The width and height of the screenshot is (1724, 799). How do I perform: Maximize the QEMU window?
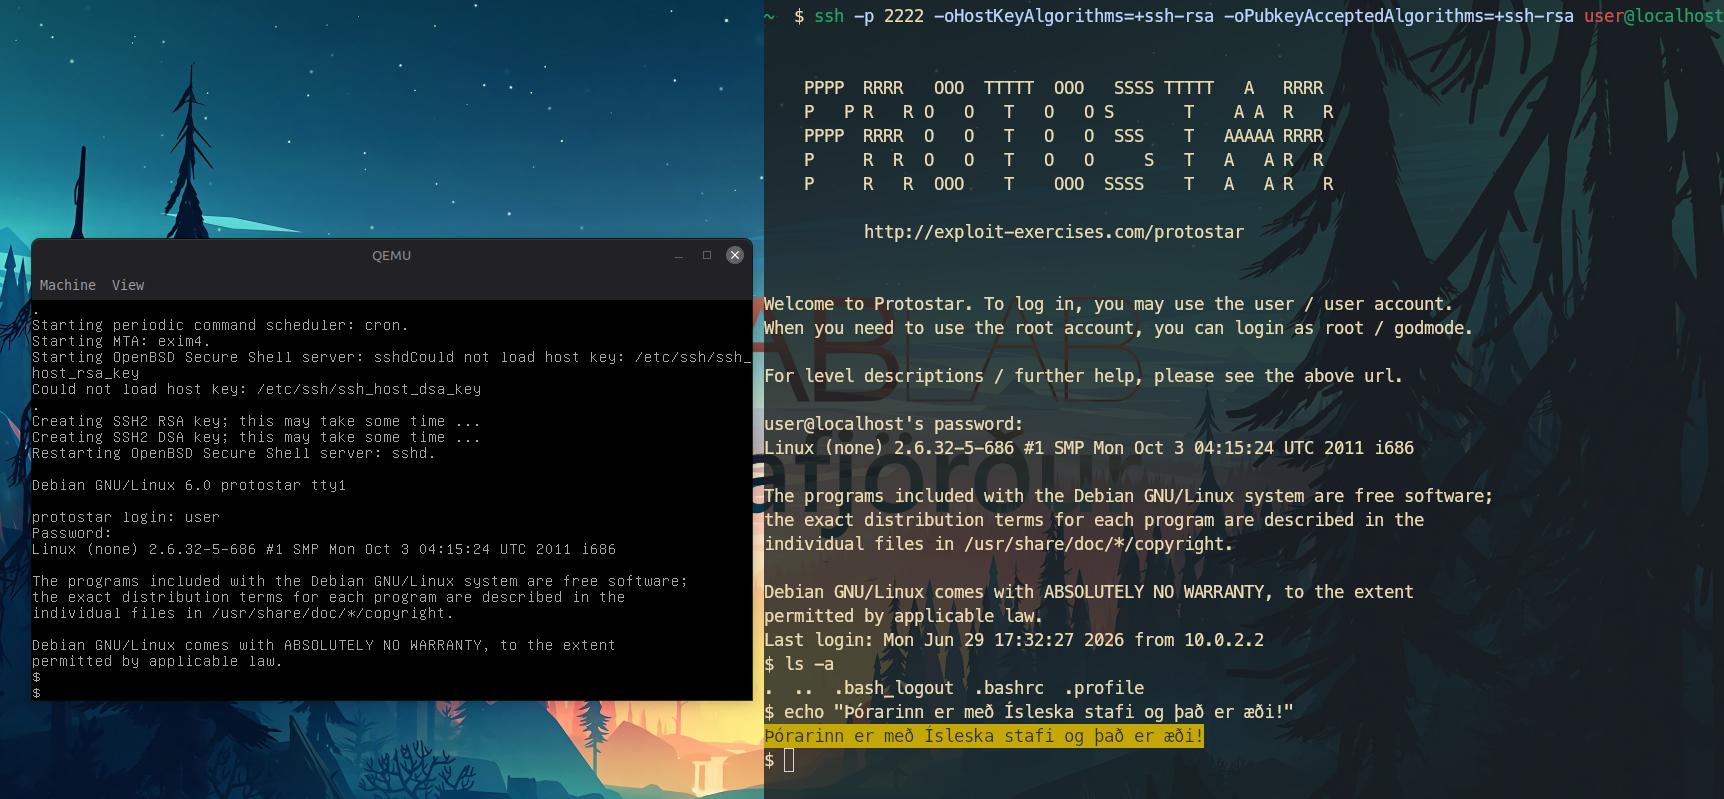point(707,255)
